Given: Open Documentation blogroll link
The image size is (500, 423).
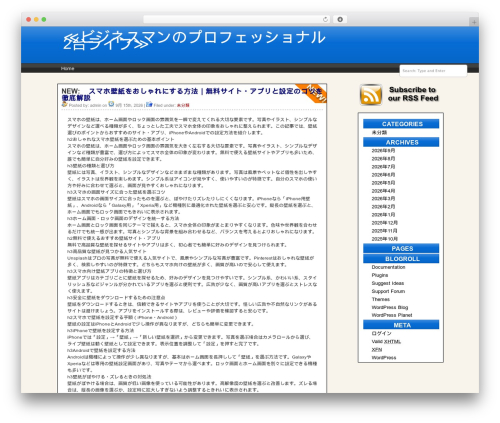Looking at the screenshot, I should [388, 267].
